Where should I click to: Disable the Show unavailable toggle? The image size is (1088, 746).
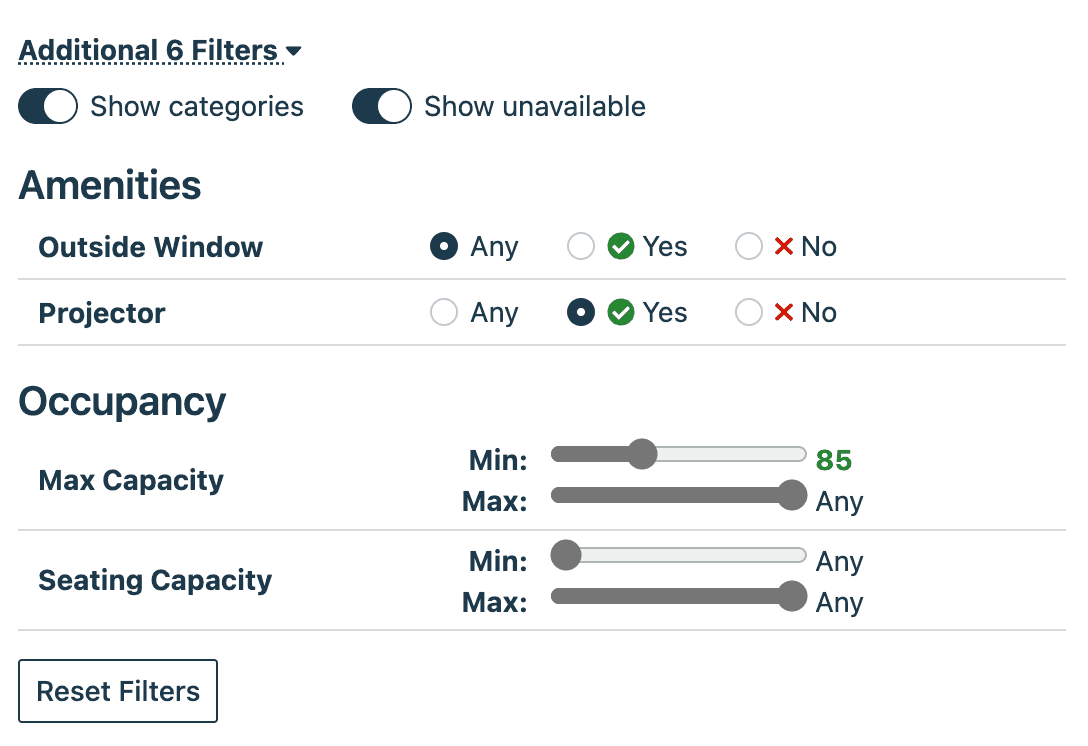381,106
